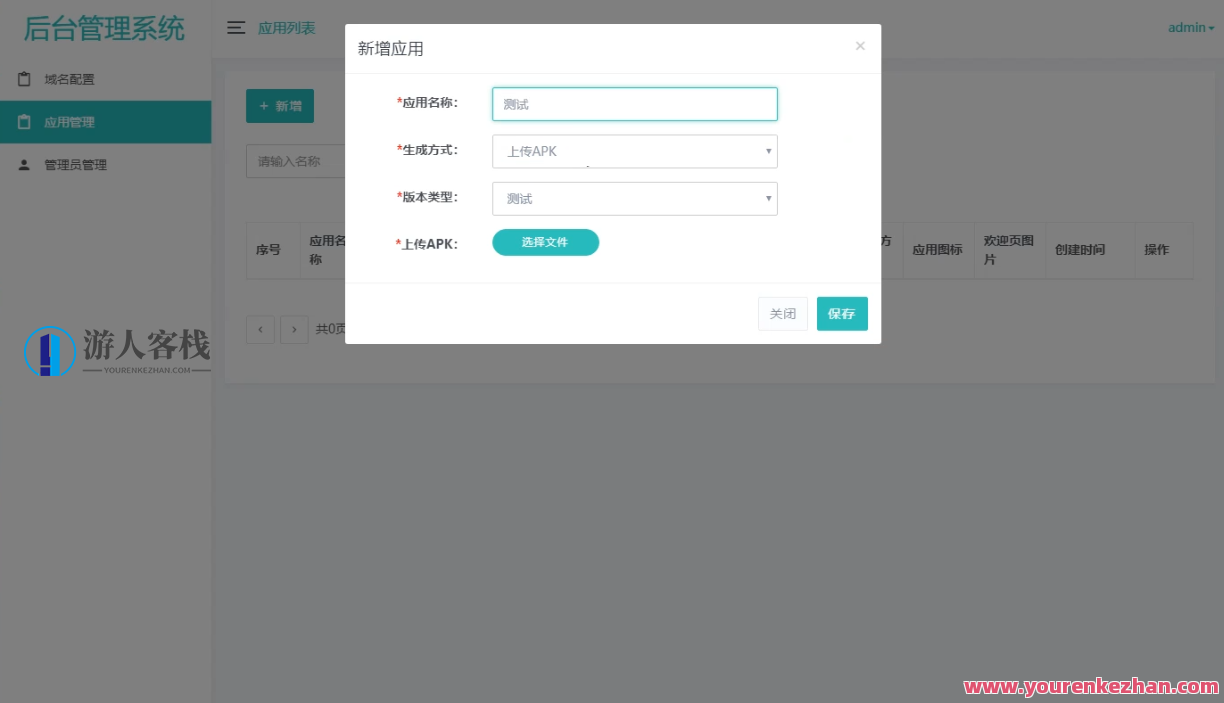The image size is (1224, 703).
Task: Click the 应用列表 menu item
Action: [285, 28]
